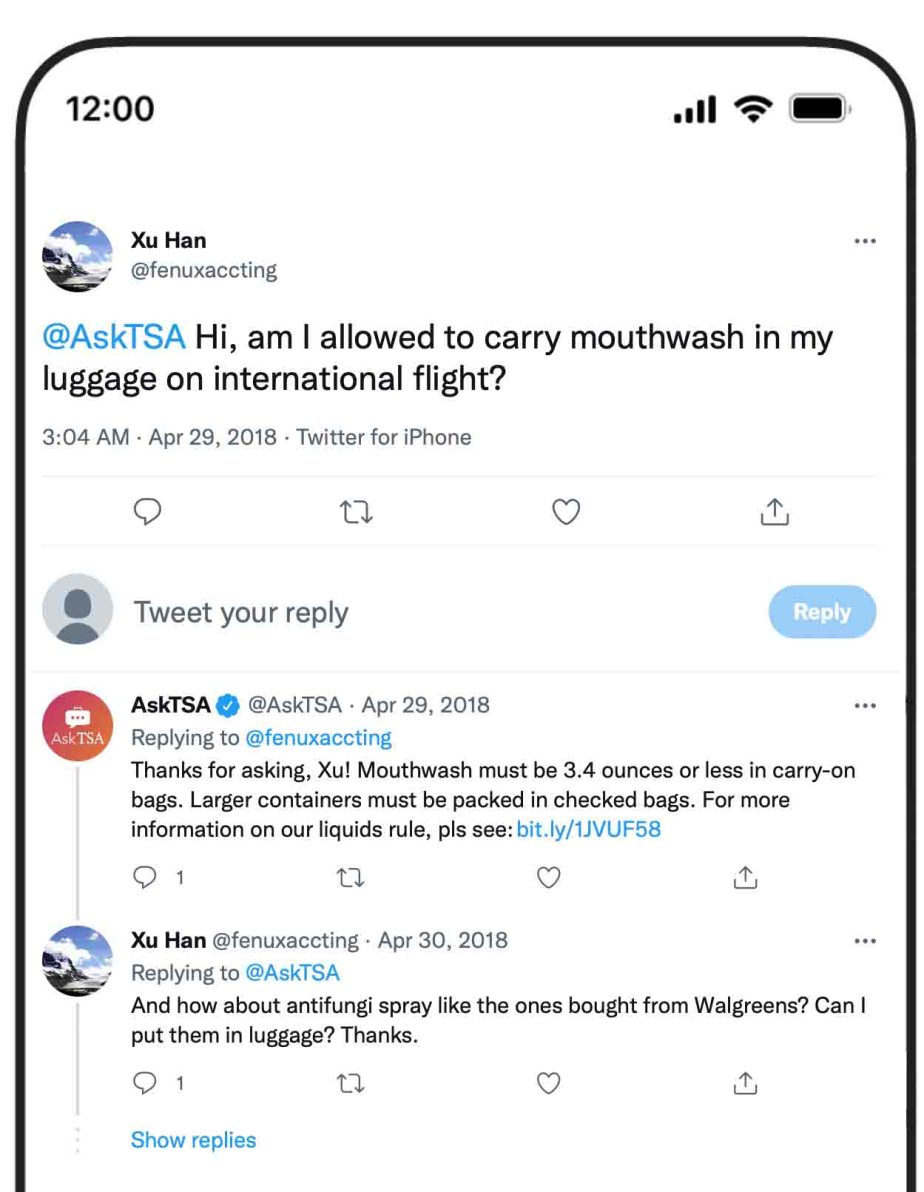Screen dimensions: 924x1192
Task: Open the AskTSA profile avatar
Action: (77, 726)
